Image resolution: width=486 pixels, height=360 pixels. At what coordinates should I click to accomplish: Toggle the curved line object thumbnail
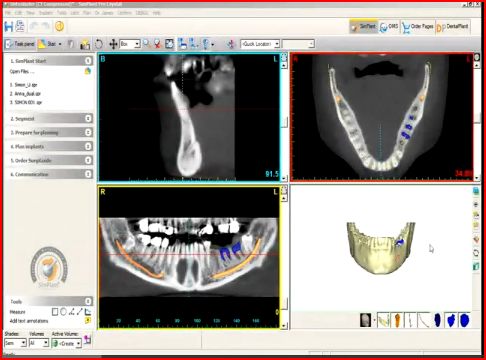click(x=424, y=320)
